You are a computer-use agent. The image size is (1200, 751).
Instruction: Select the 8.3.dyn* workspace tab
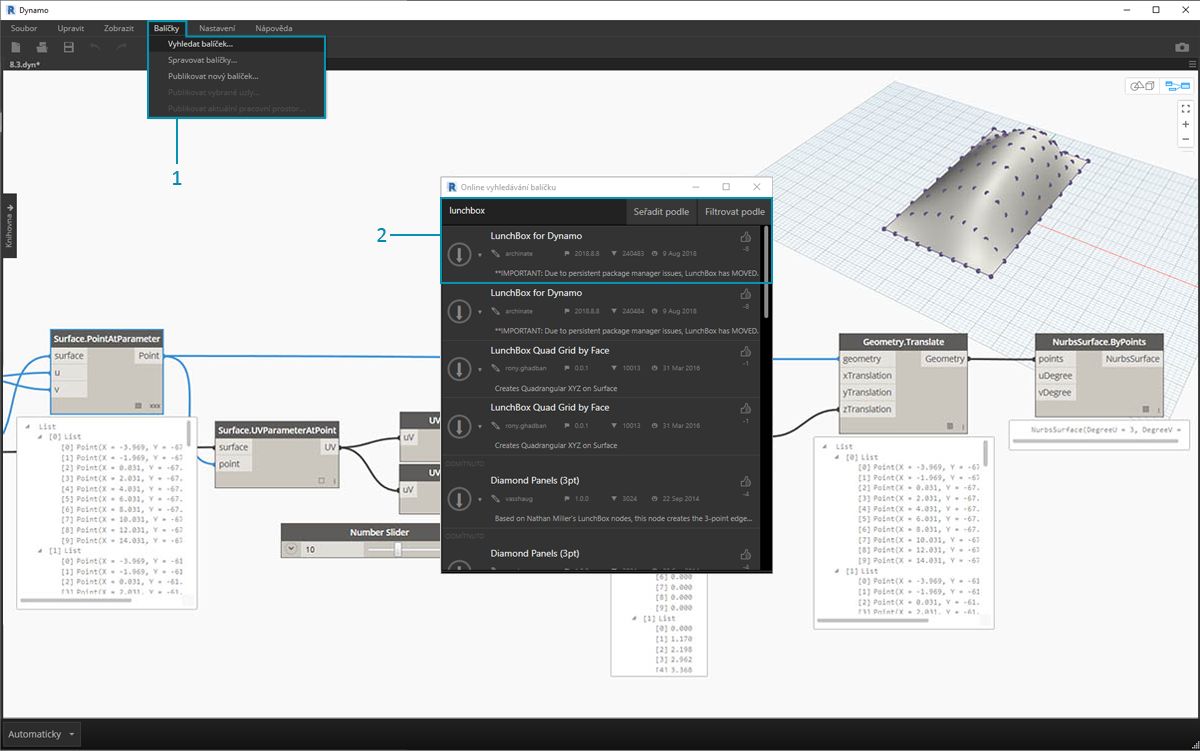(x=25, y=64)
